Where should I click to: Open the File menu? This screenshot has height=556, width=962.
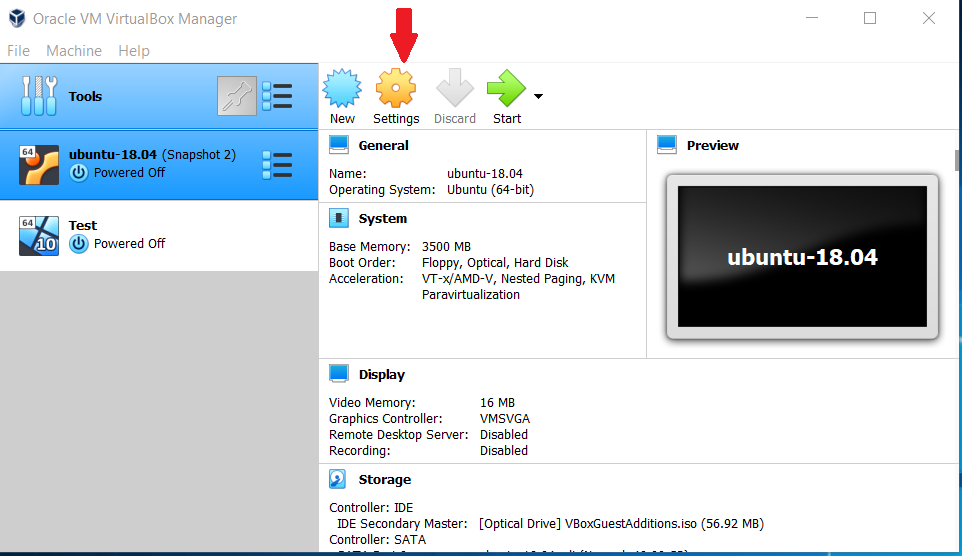18,51
